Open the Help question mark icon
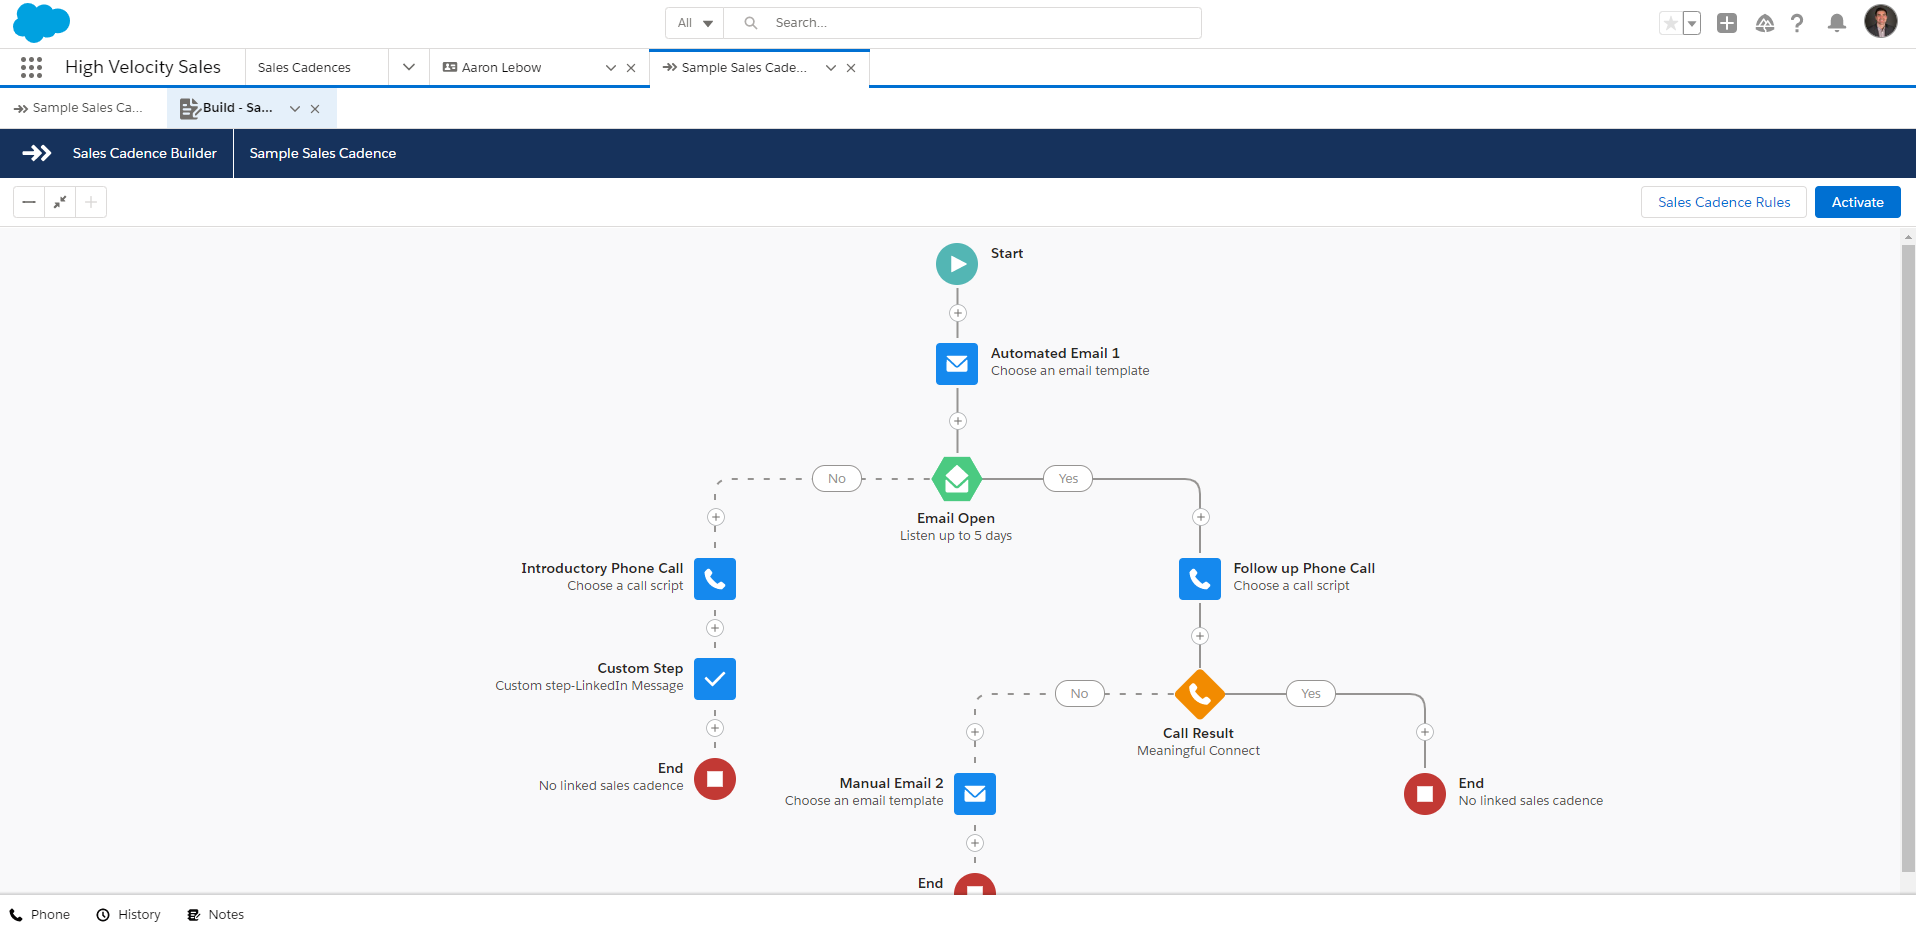Viewport: 1916px width, 935px height. (1797, 23)
